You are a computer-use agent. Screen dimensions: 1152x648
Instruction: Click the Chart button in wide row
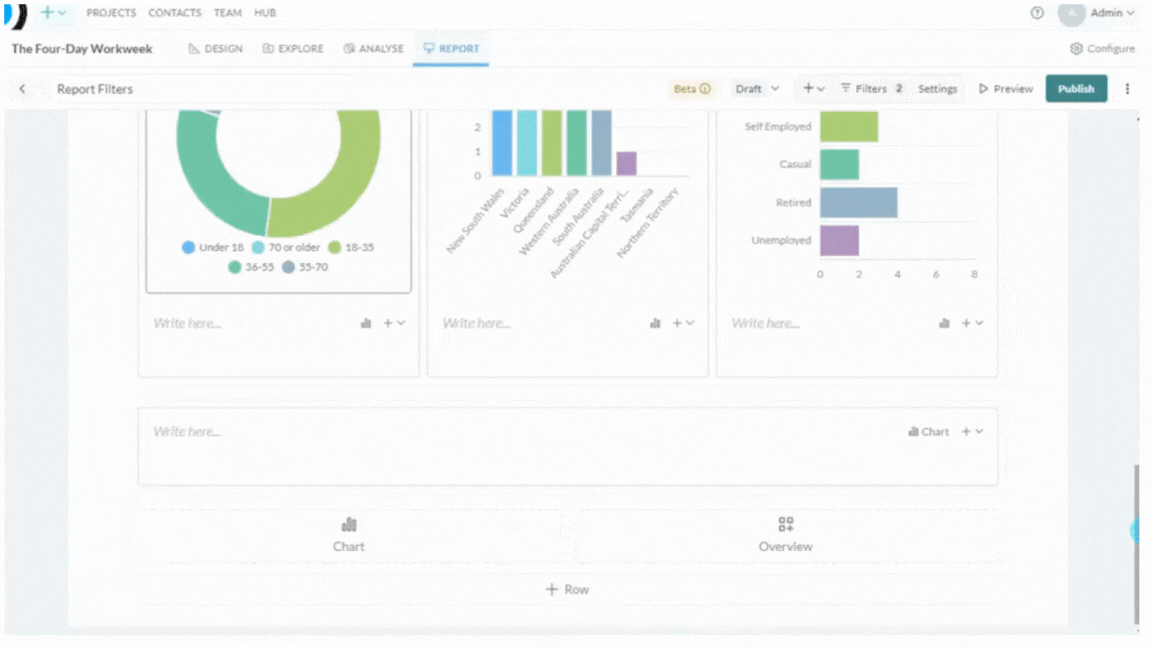point(929,432)
